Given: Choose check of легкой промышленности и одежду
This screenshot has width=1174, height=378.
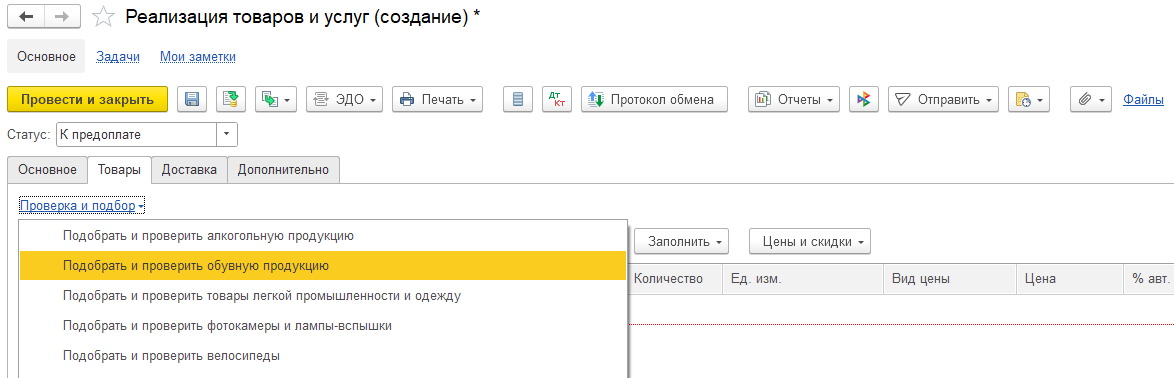Looking at the screenshot, I should (323, 296).
